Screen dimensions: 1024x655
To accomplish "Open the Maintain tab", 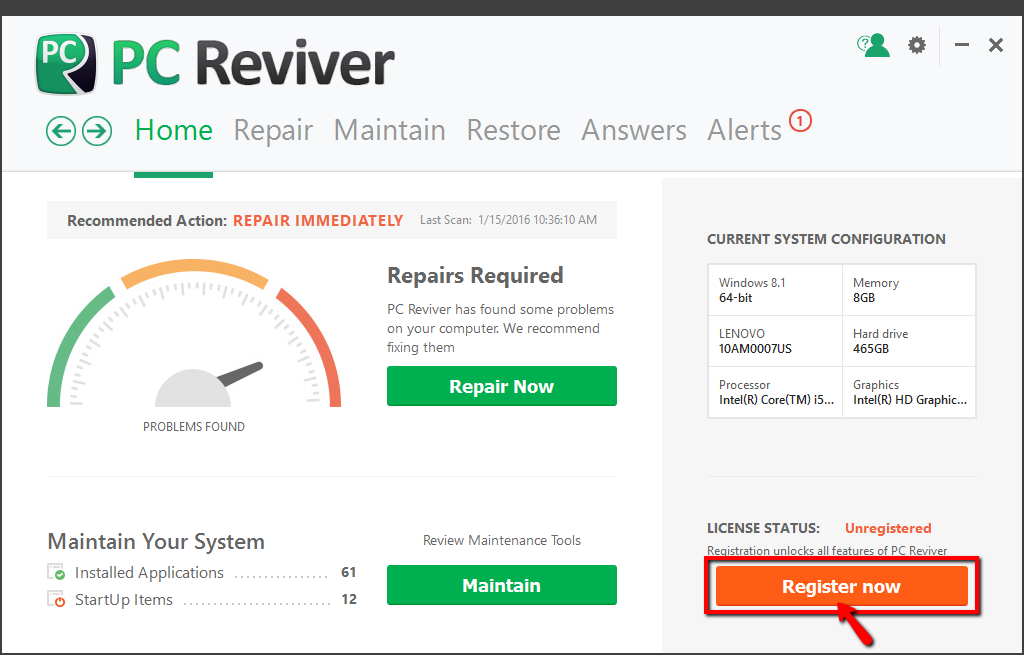I will pos(390,130).
